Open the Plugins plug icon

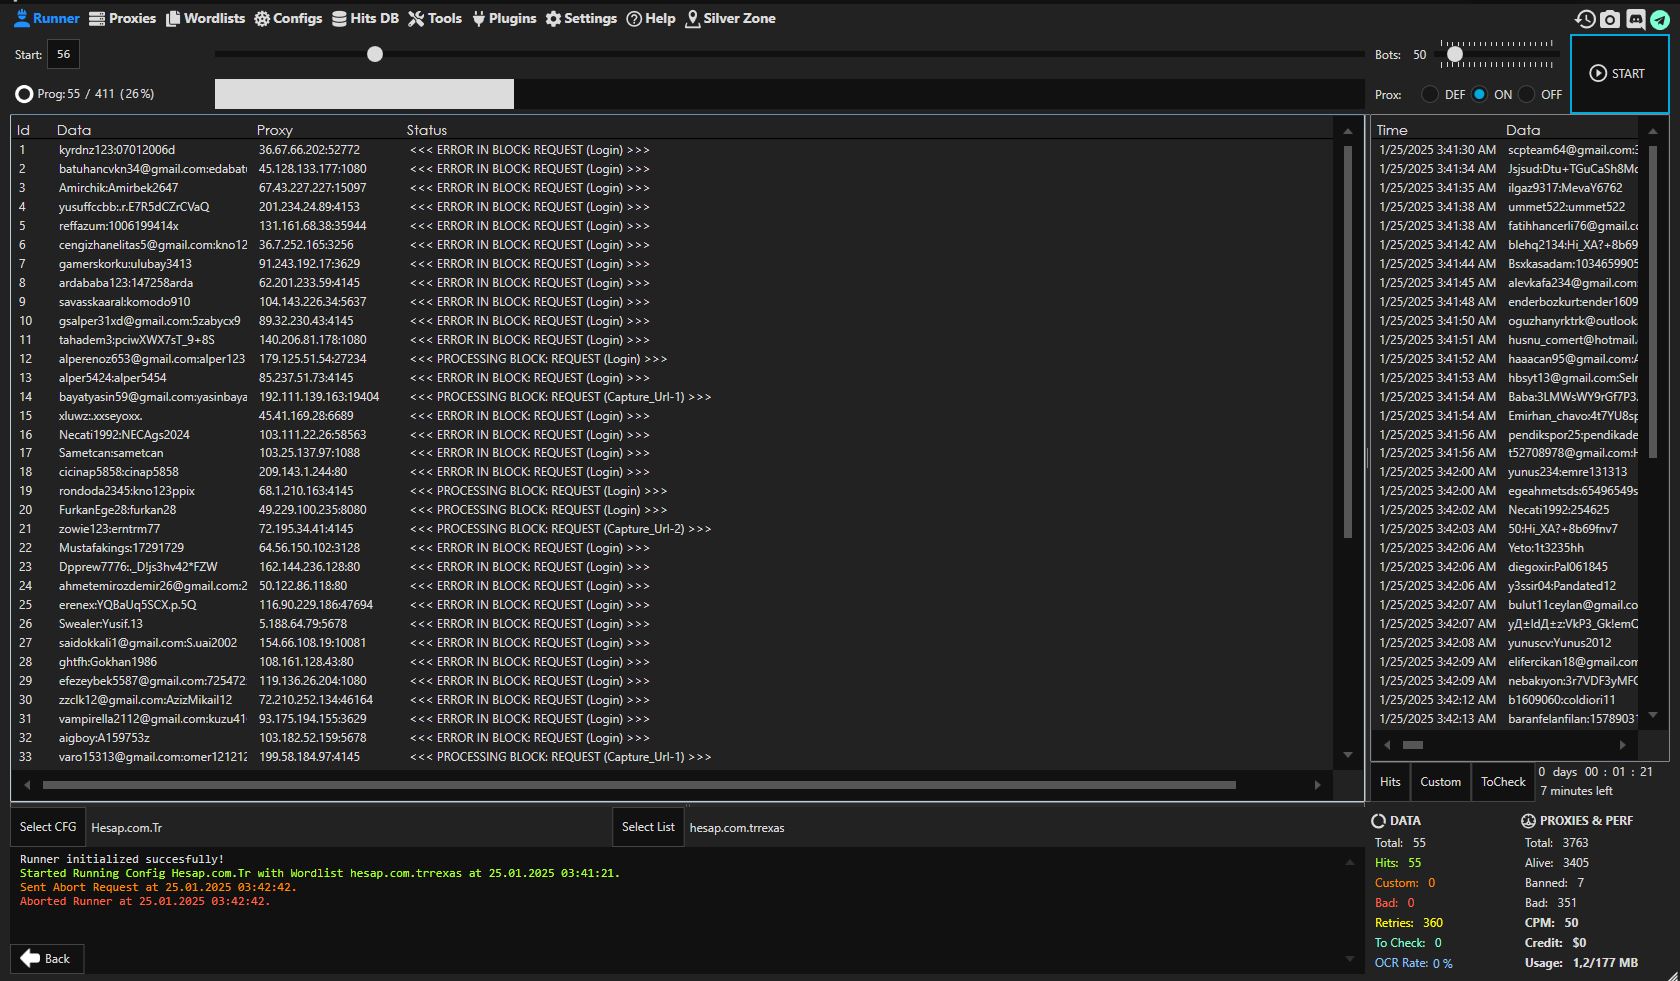(x=479, y=18)
